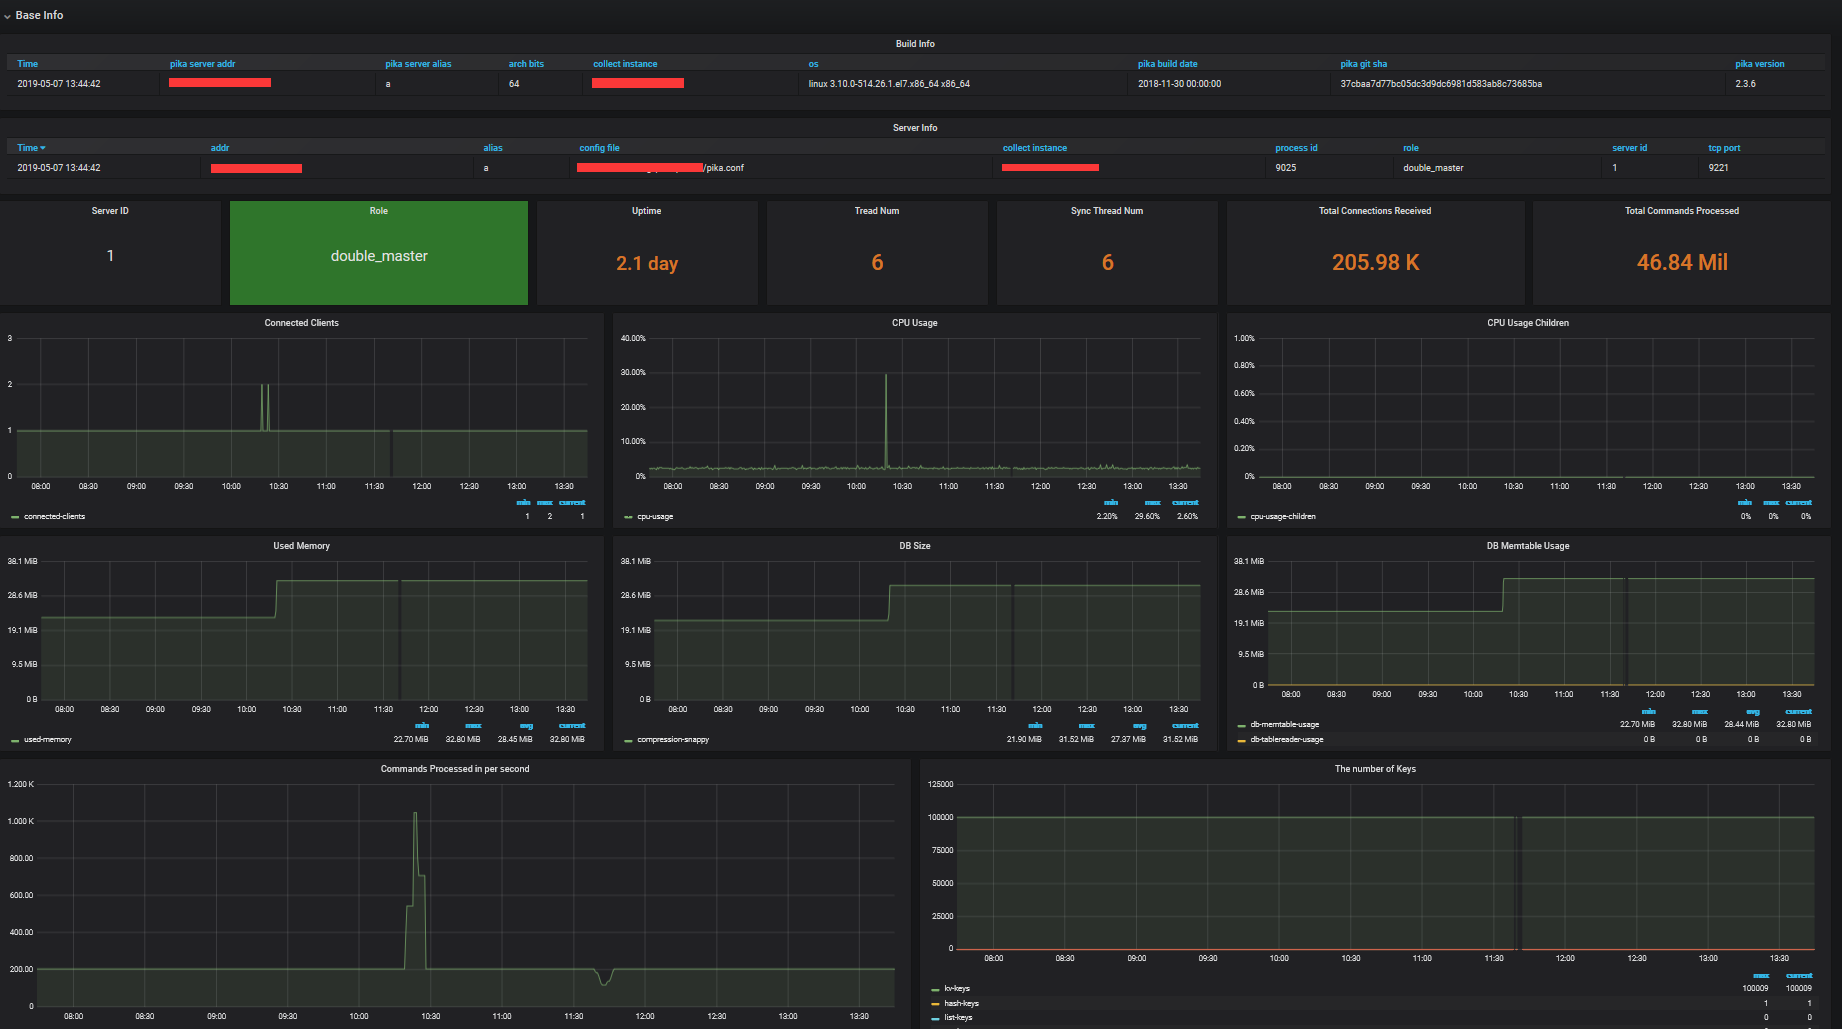The width and height of the screenshot is (1842, 1029).
Task: Sort Connected Clients legend by min
Action: tap(523, 503)
